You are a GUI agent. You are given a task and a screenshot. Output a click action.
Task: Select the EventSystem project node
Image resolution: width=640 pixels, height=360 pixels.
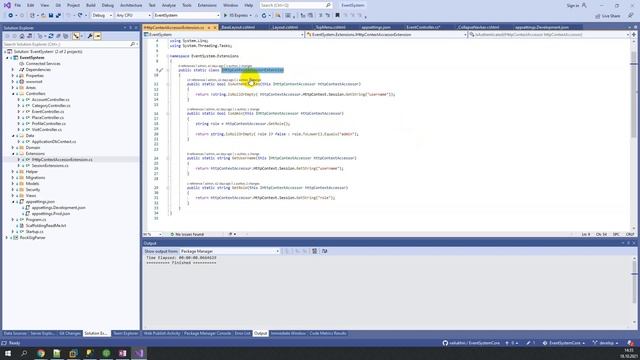click(x=32, y=58)
